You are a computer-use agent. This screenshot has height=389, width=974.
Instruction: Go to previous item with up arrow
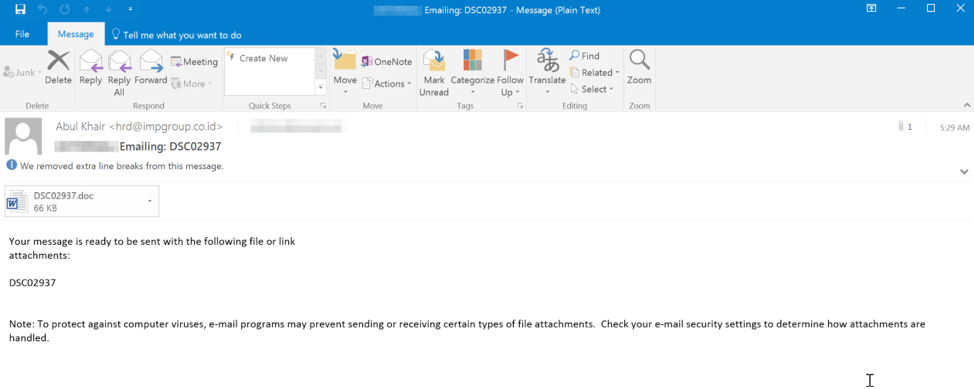pos(88,10)
